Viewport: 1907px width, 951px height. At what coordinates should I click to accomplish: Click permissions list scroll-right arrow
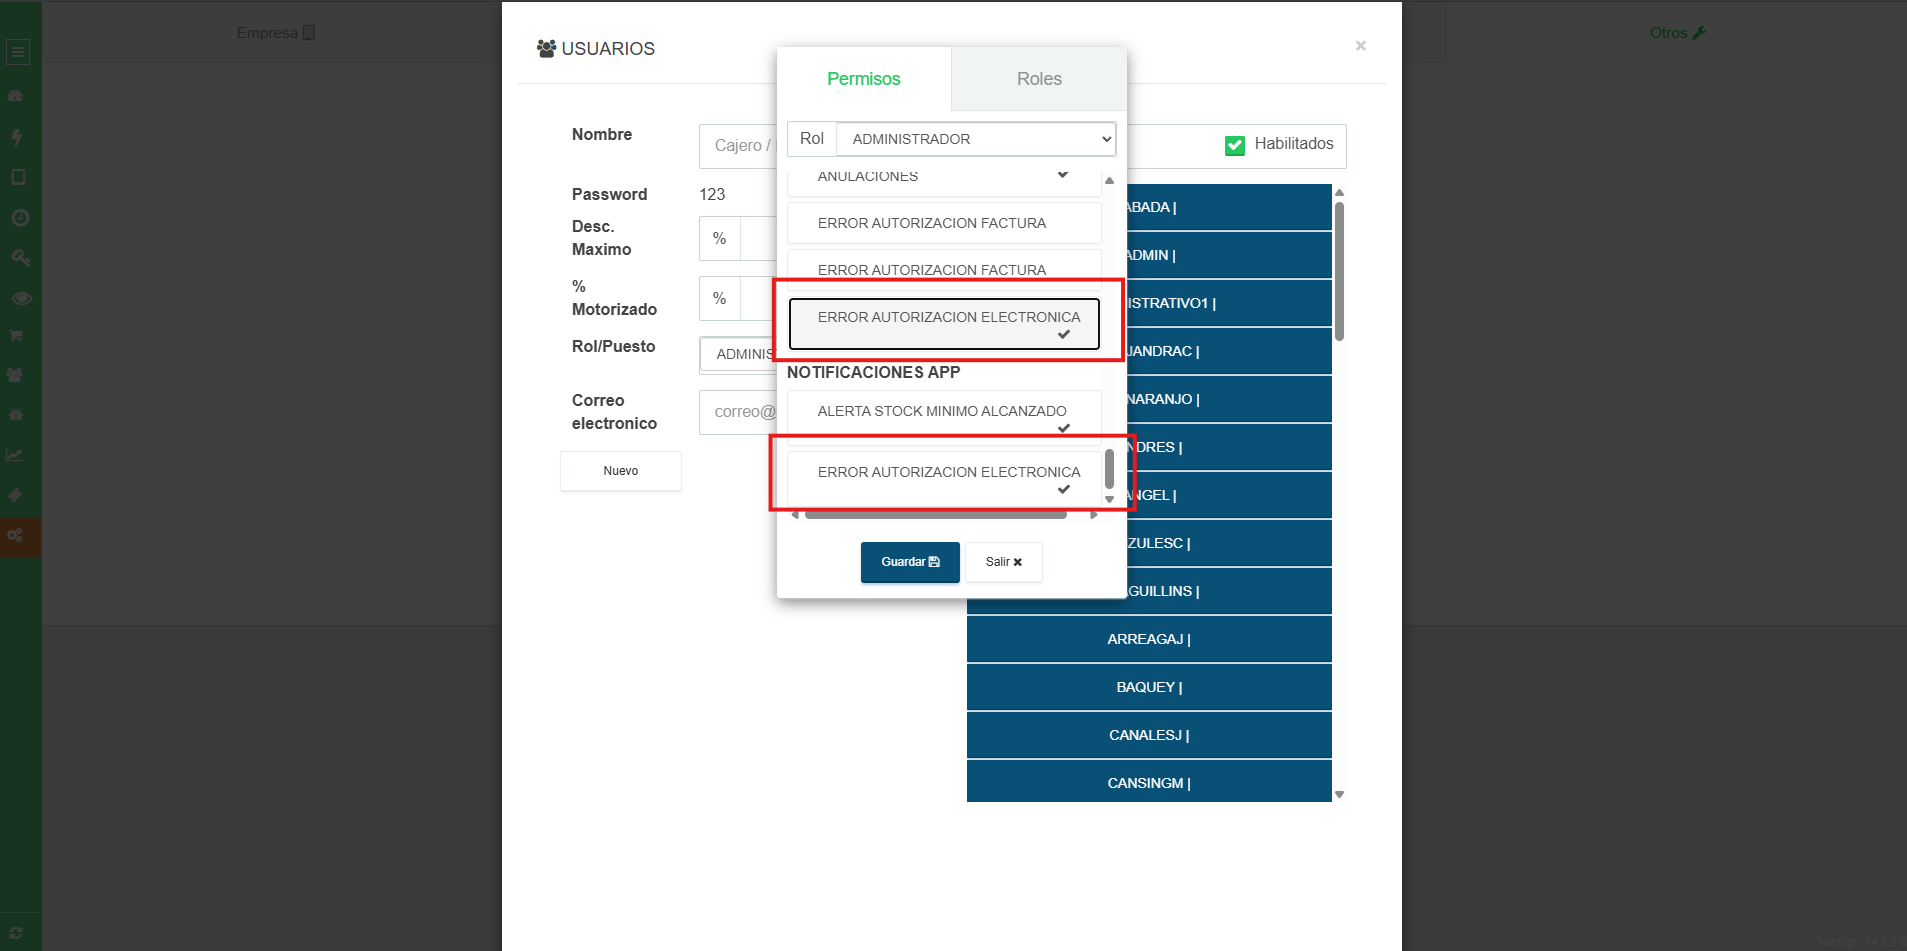[x=1094, y=515]
